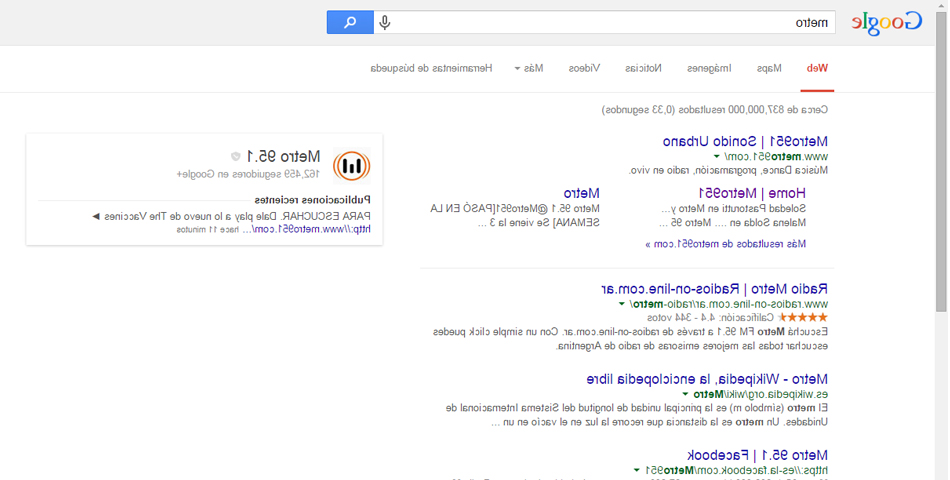Open the 'Home | Metro951' sitelink

pos(752,193)
